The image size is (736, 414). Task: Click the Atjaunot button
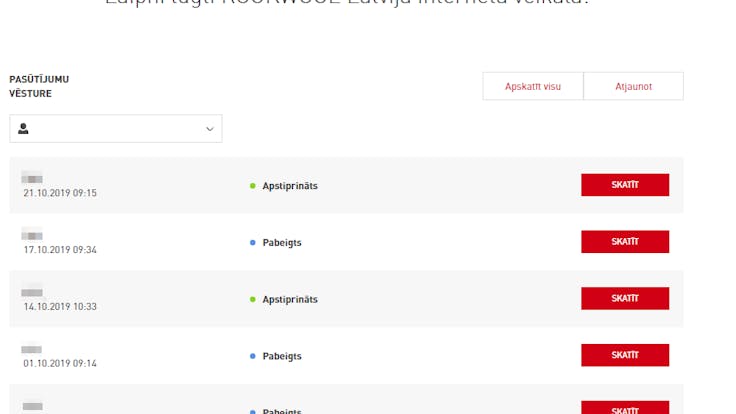[x=633, y=86]
